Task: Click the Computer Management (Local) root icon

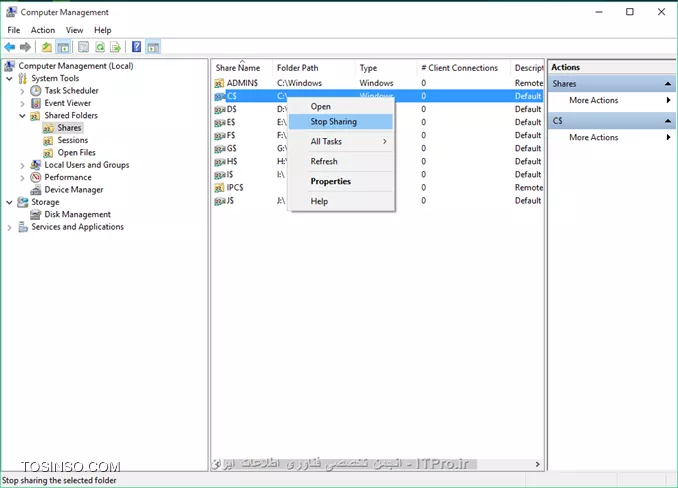Action: (10, 66)
